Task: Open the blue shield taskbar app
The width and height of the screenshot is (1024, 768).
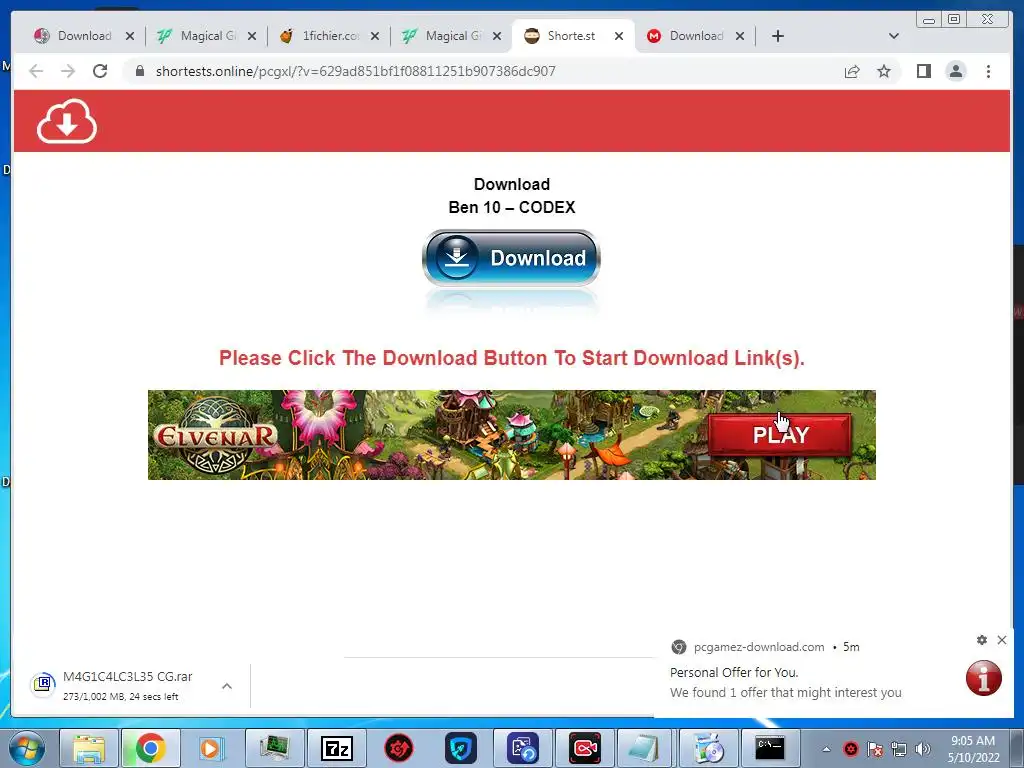Action: coord(460,748)
